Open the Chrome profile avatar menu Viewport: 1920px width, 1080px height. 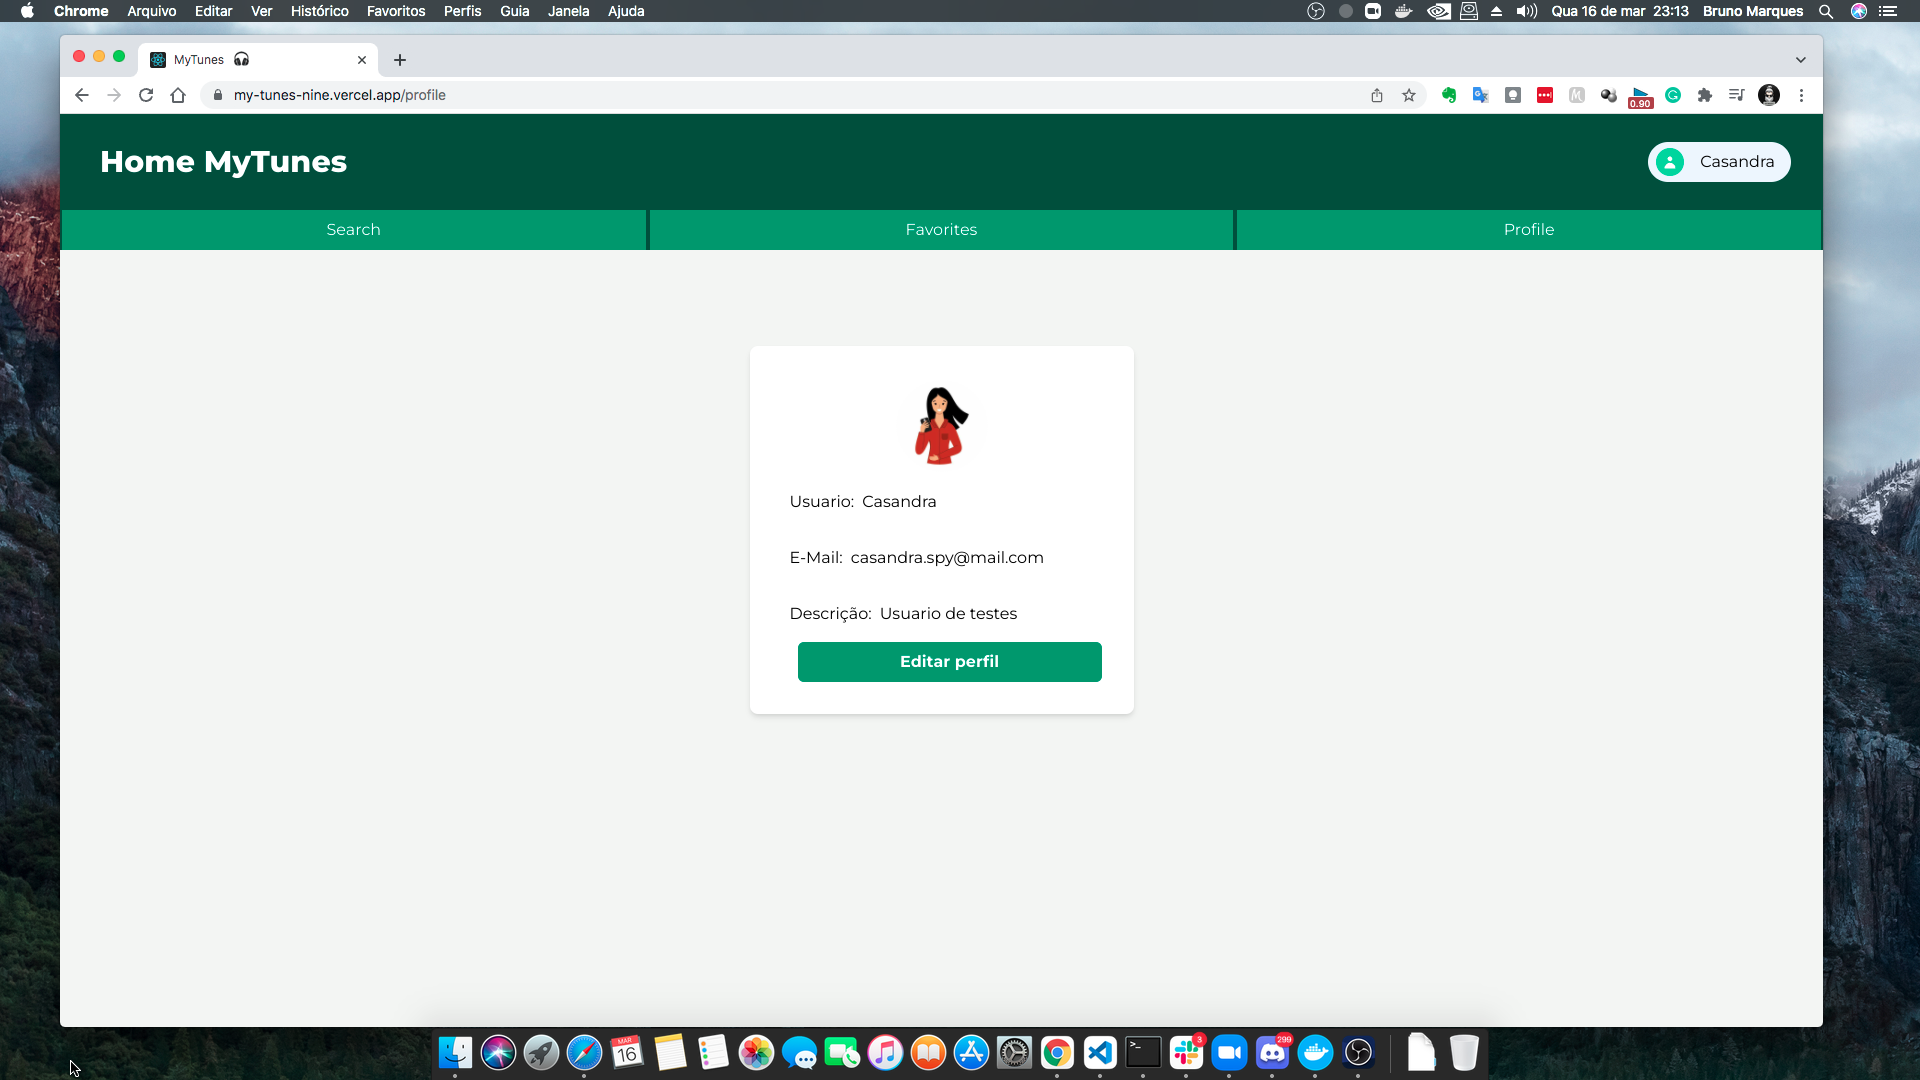click(1769, 95)
